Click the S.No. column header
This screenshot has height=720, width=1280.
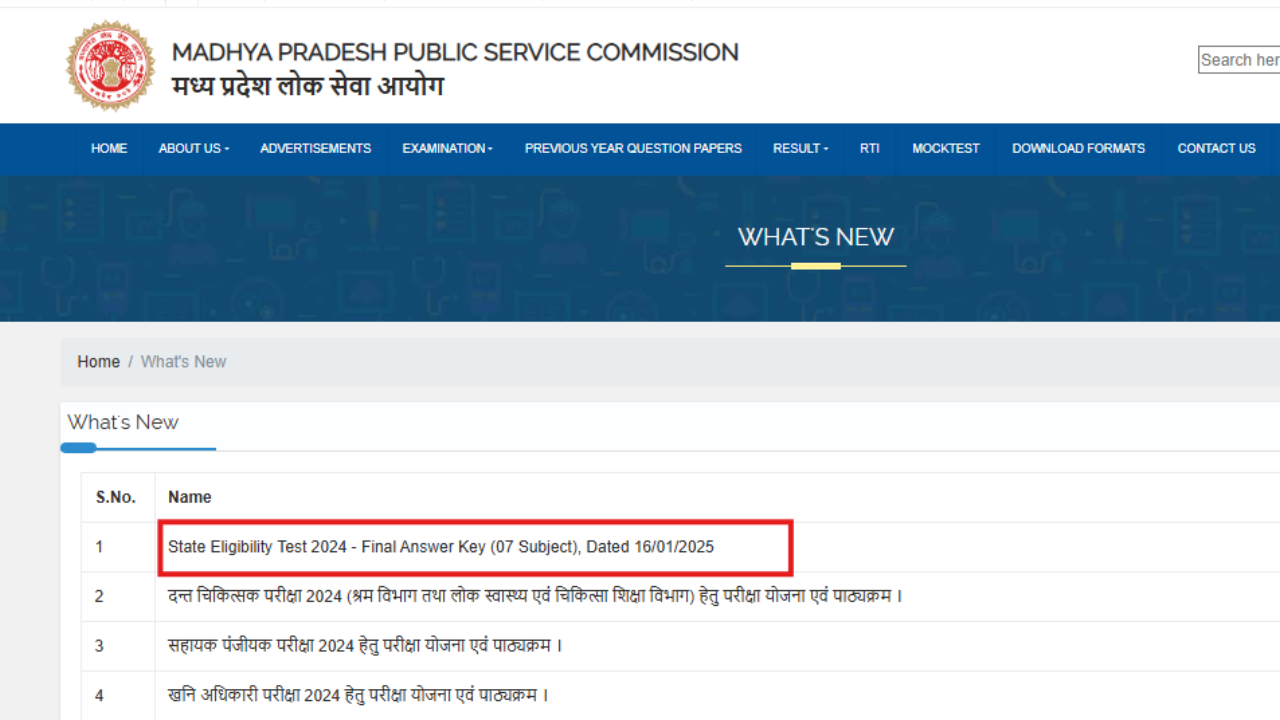pos(117,497)
